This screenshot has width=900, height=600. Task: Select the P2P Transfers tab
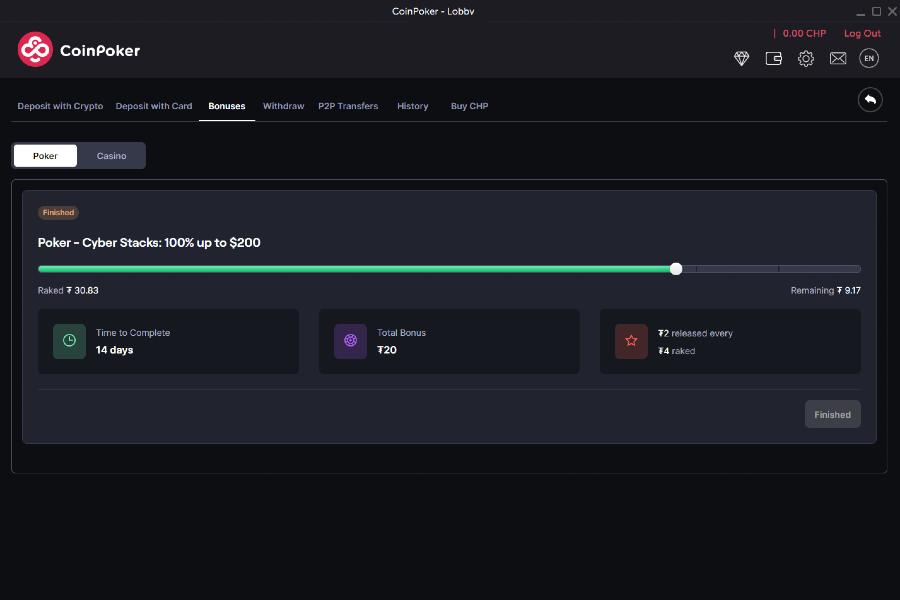coord(348,106)
